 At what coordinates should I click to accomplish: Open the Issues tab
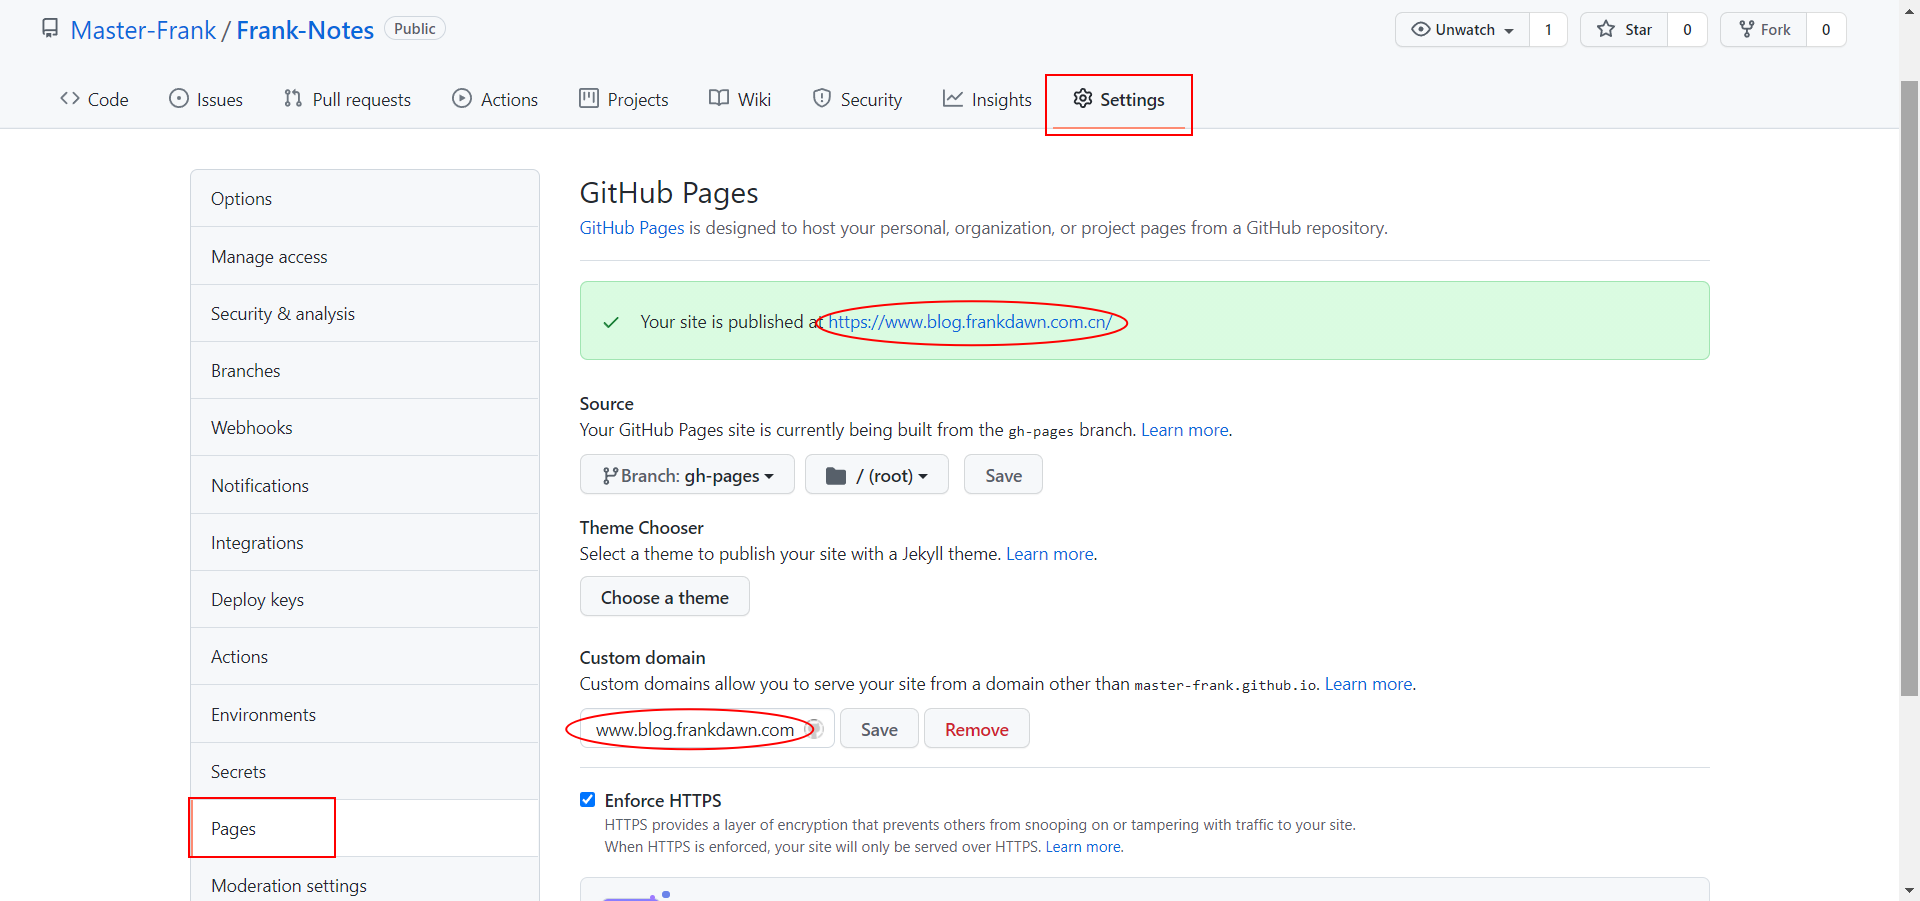[206, 99]
